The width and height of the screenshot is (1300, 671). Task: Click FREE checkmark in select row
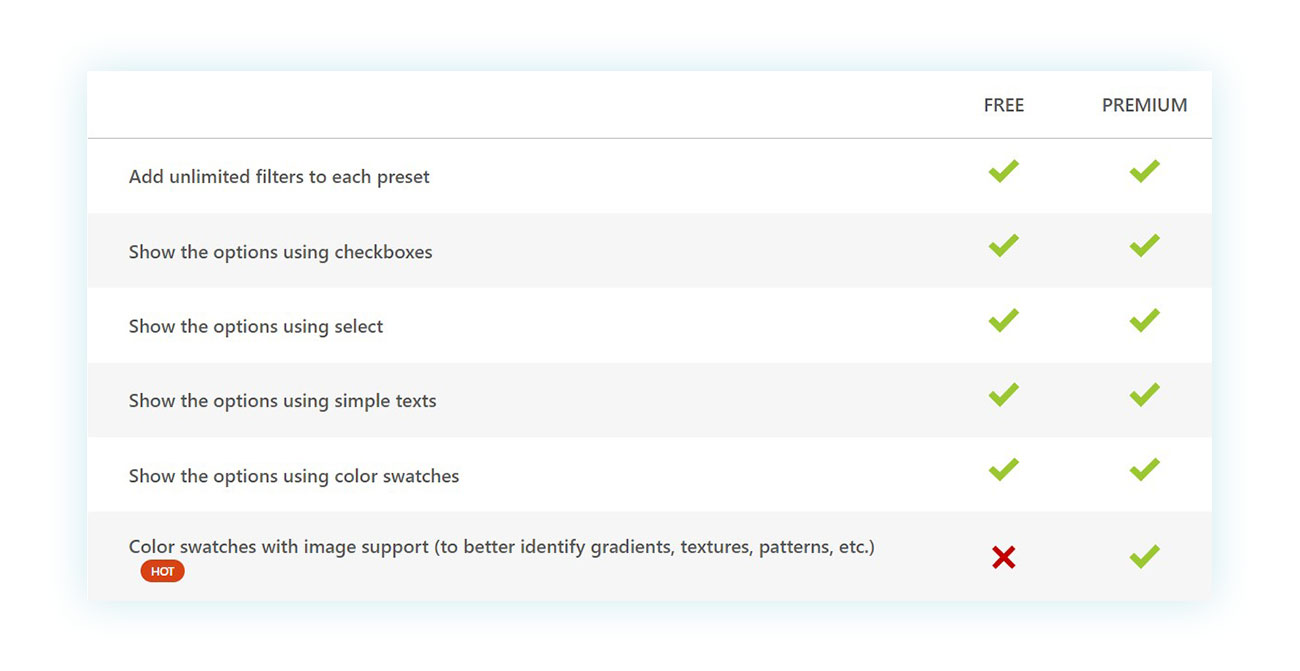(x=1003, y=320)
